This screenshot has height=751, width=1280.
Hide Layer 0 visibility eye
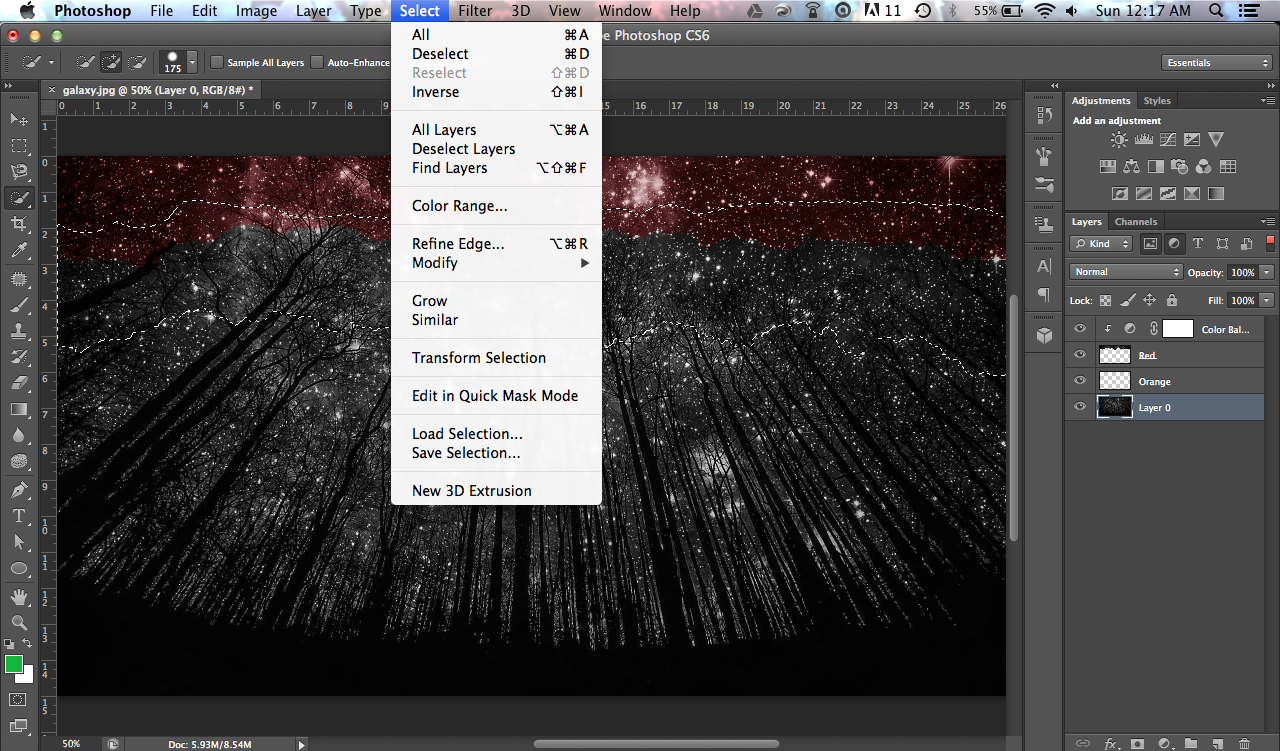click(1080, 407)
